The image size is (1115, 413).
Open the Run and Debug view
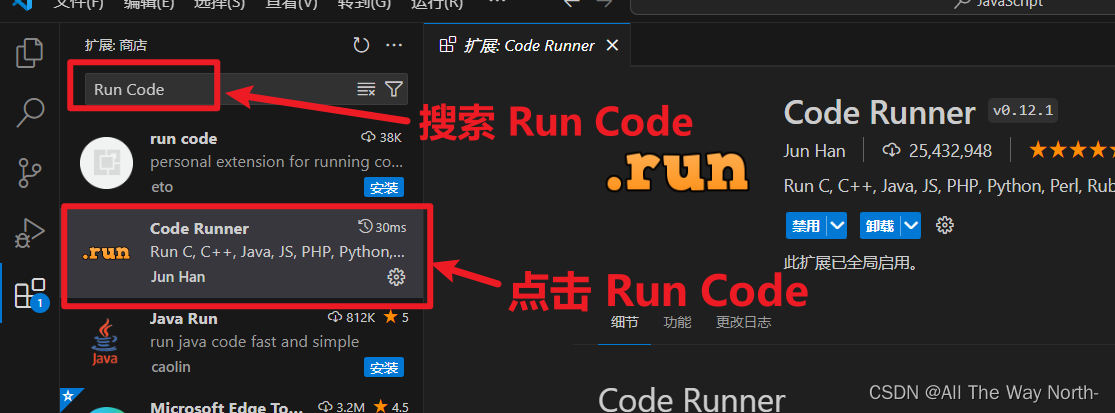[x=30, y=232]
